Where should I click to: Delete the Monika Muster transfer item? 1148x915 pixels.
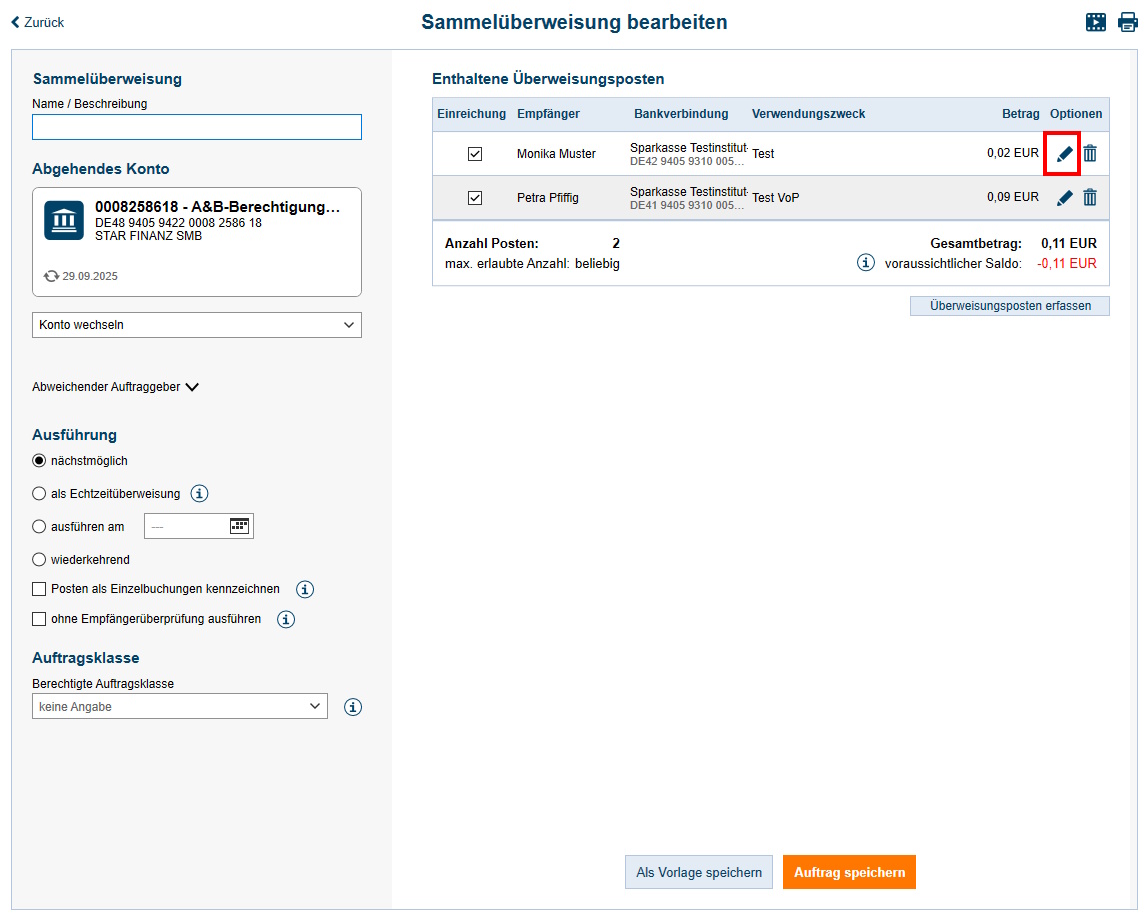(x=1090, y=153)
